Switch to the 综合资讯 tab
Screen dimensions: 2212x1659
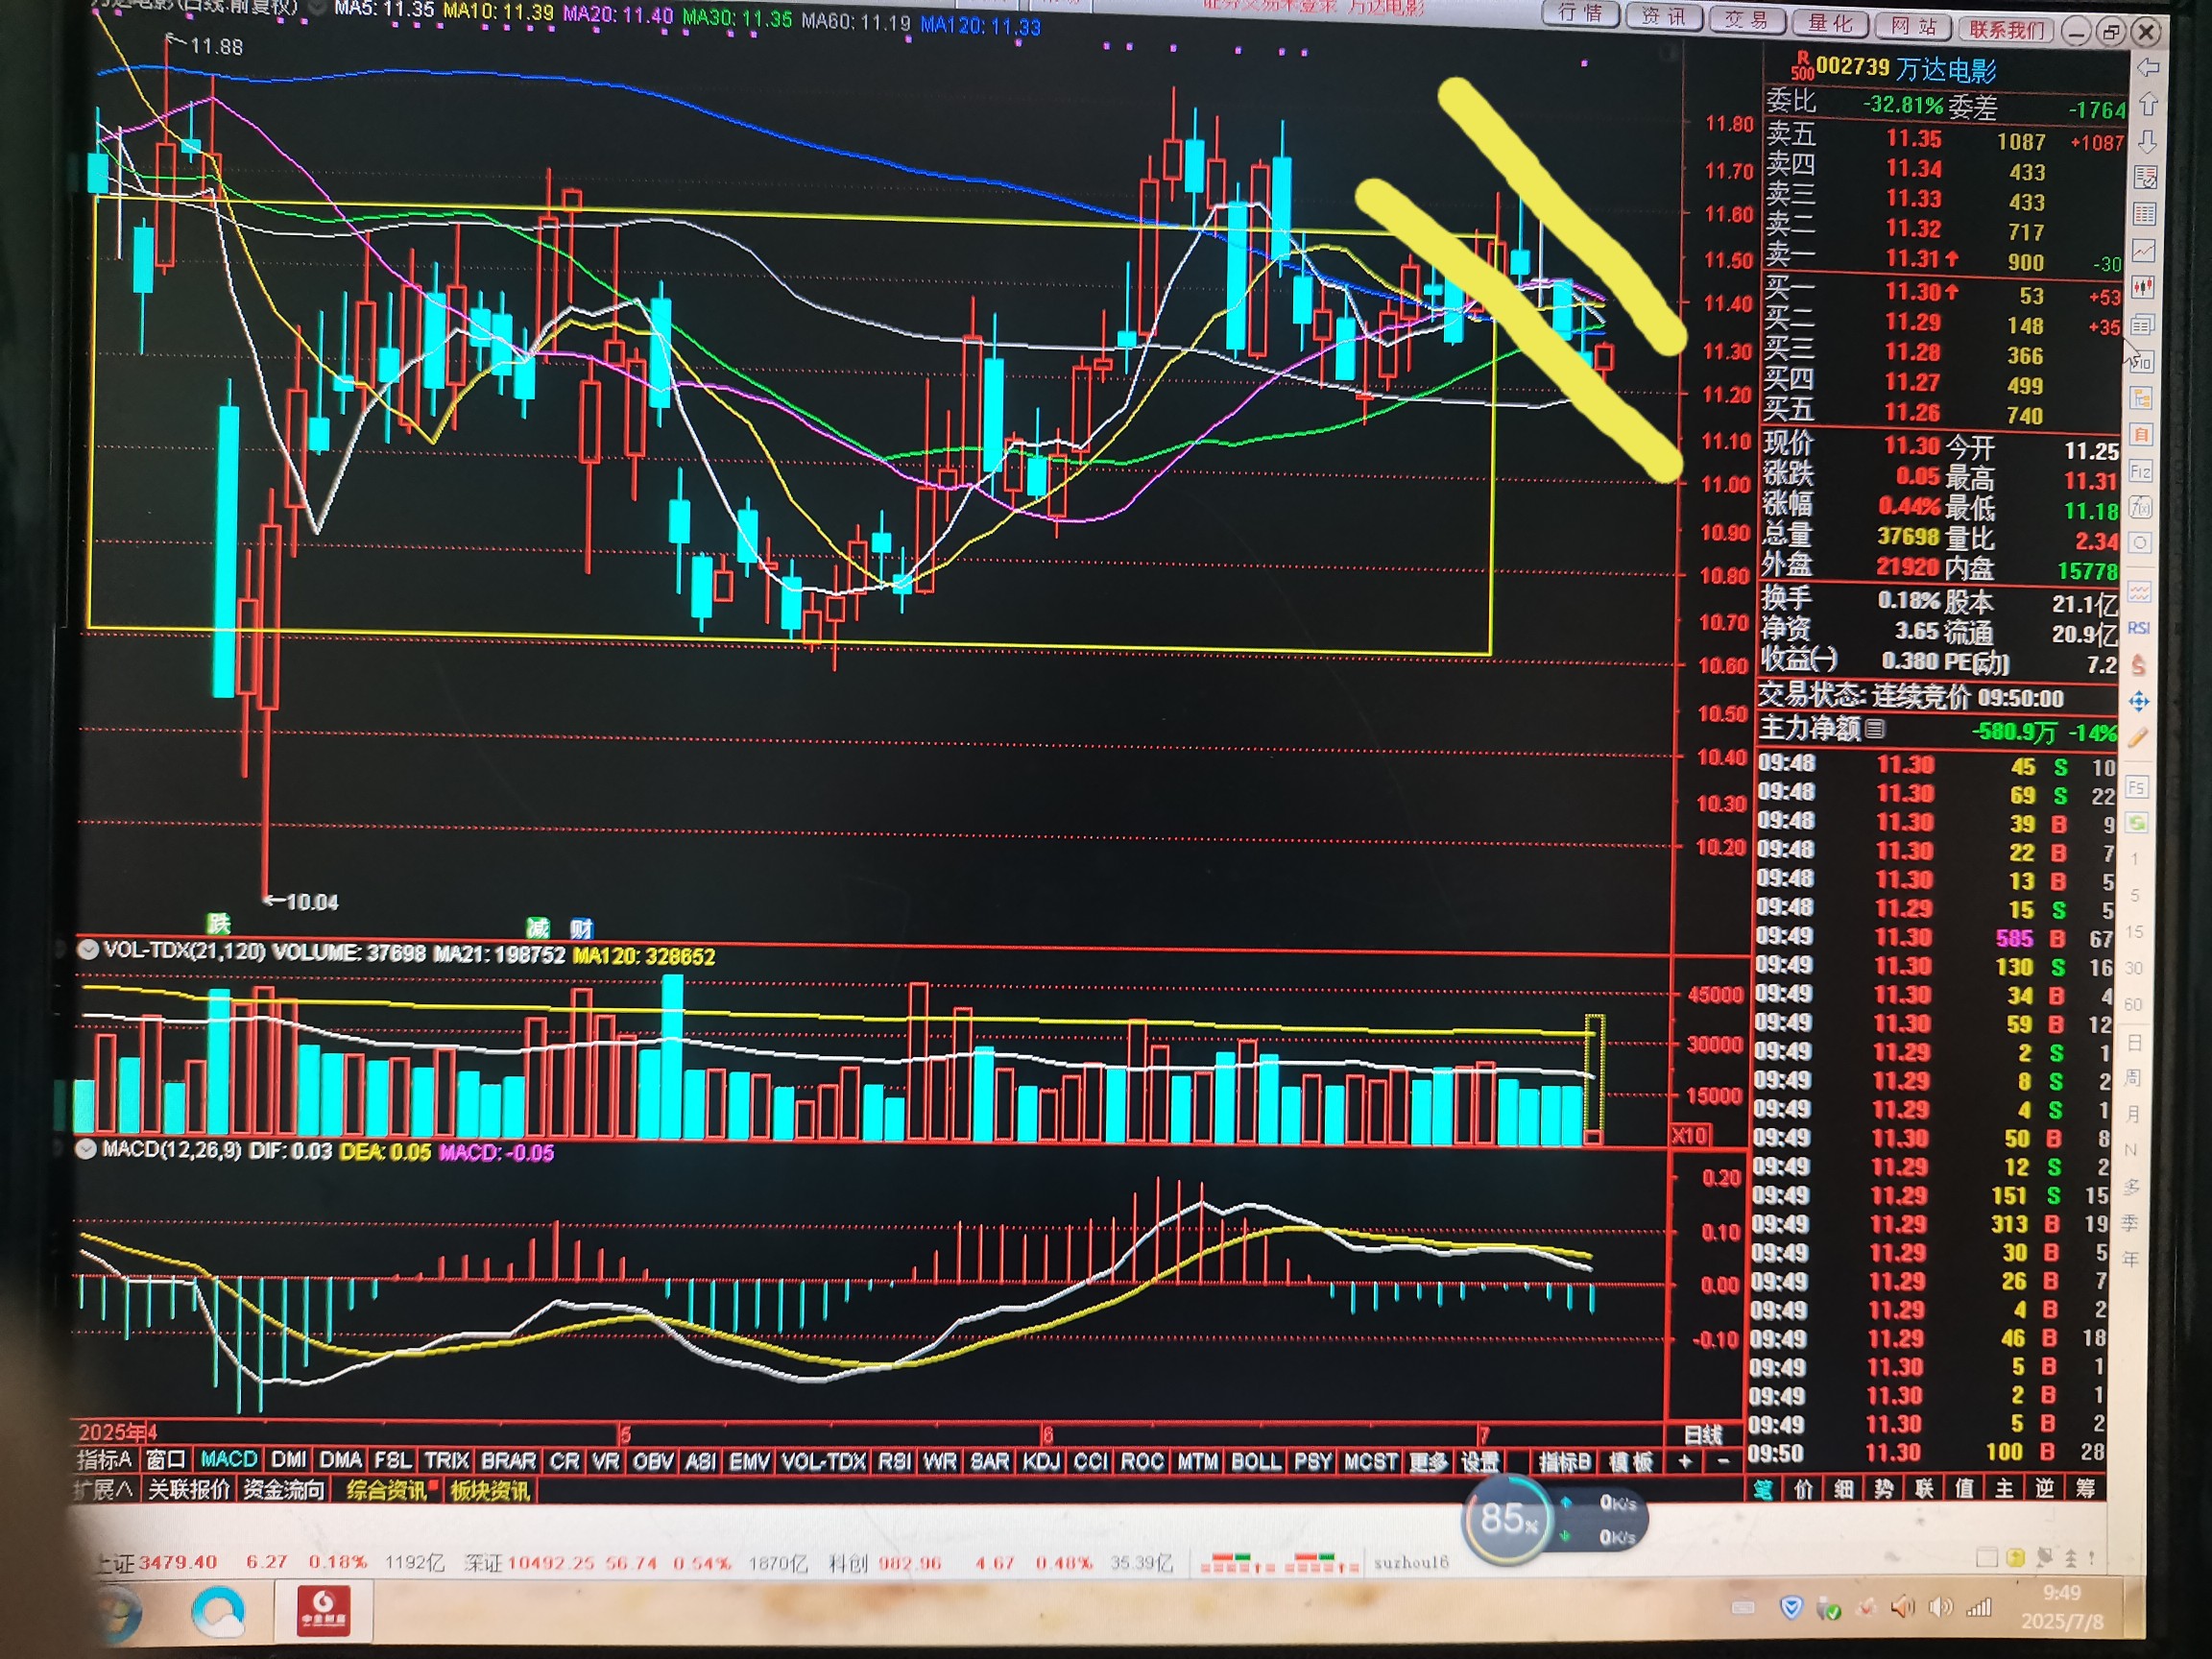tap(387, 1490)
